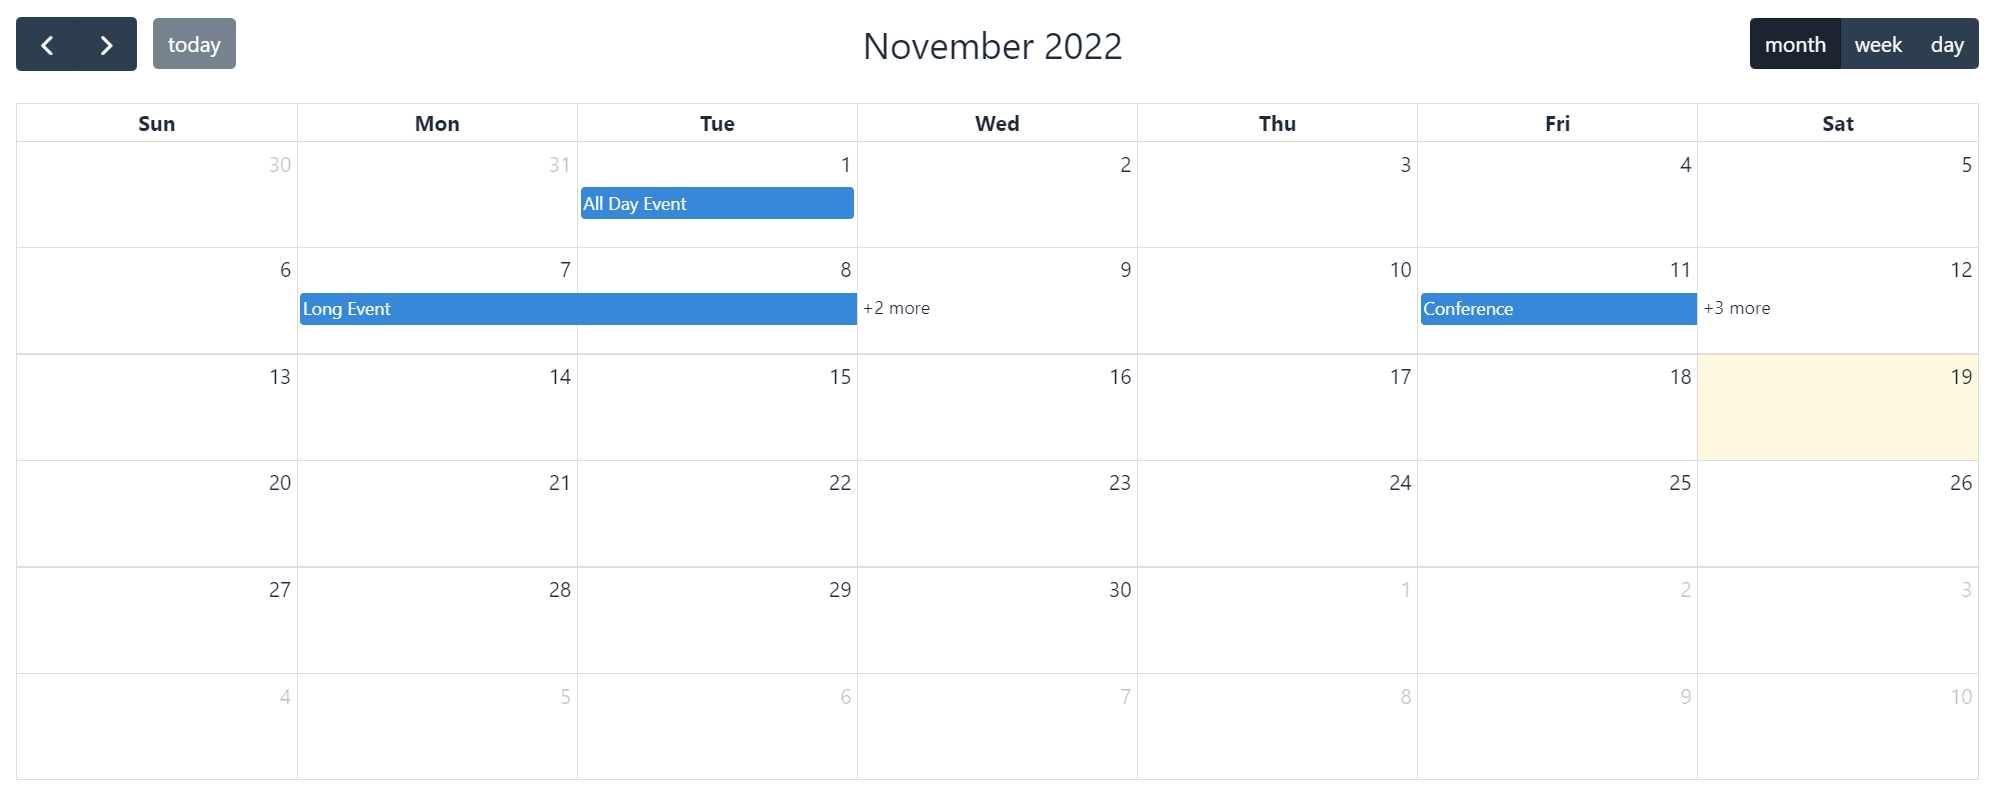Navigate to the previous month
The image size is (1997, 792).
46,44
